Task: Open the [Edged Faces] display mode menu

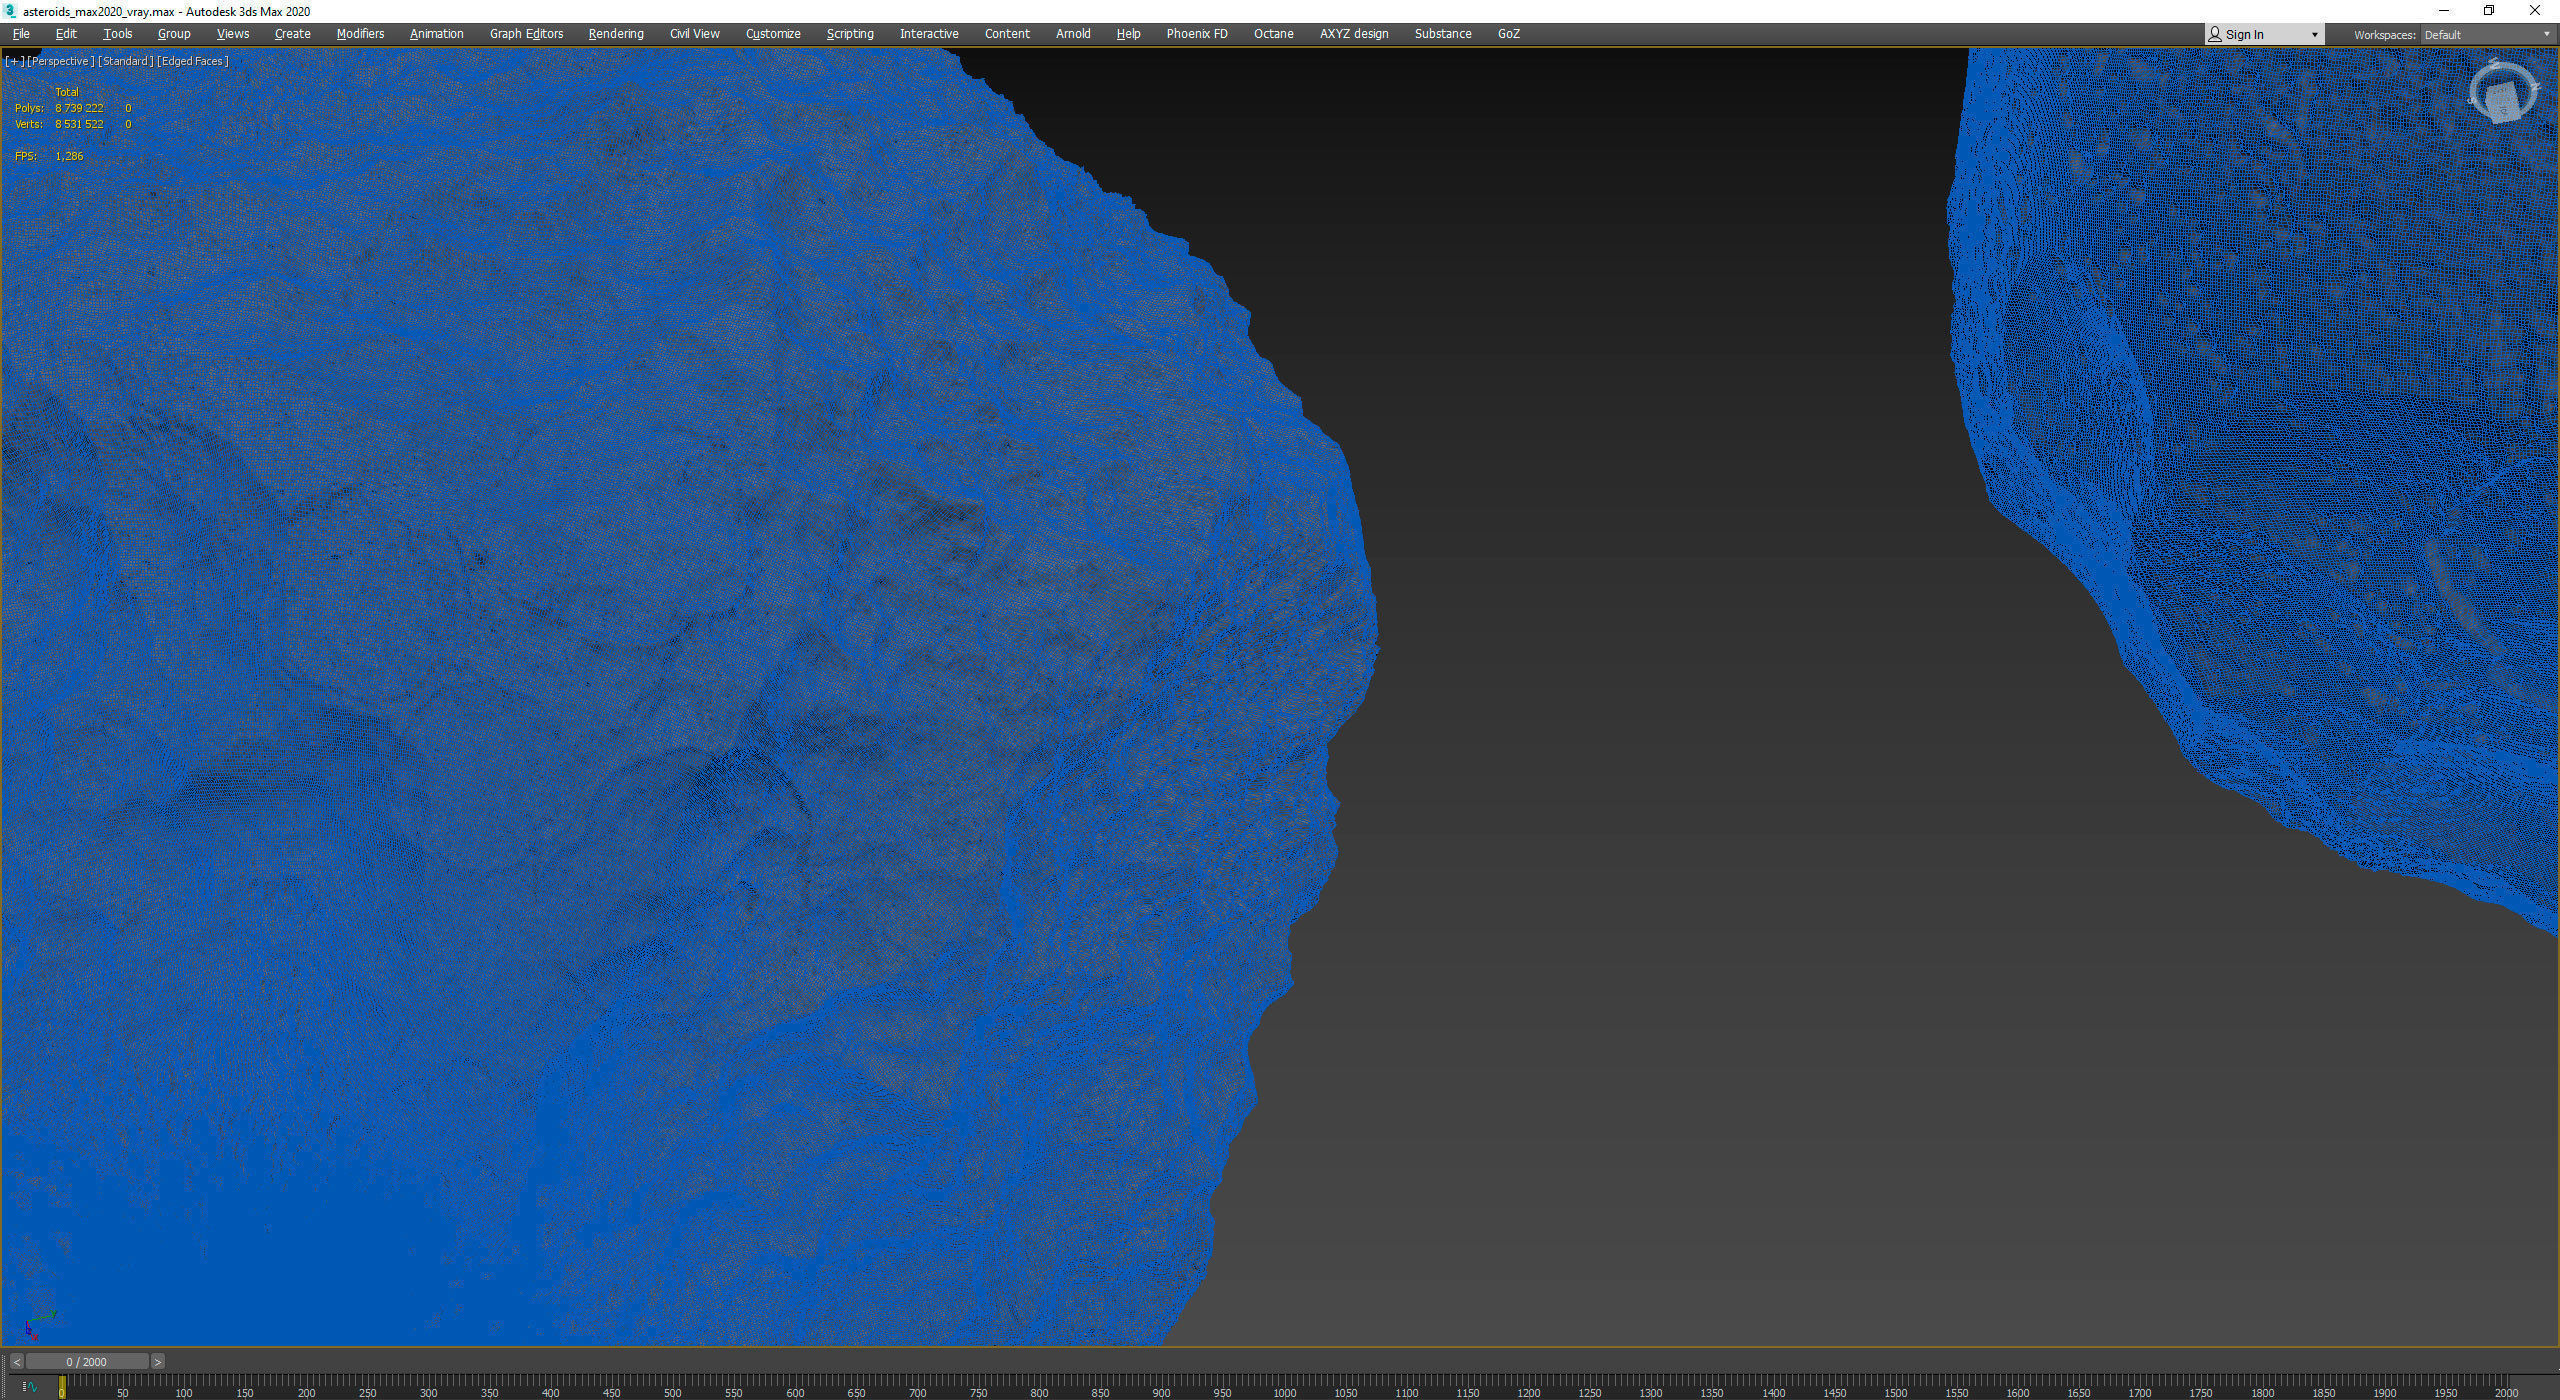Action: (x=193, y=61)
